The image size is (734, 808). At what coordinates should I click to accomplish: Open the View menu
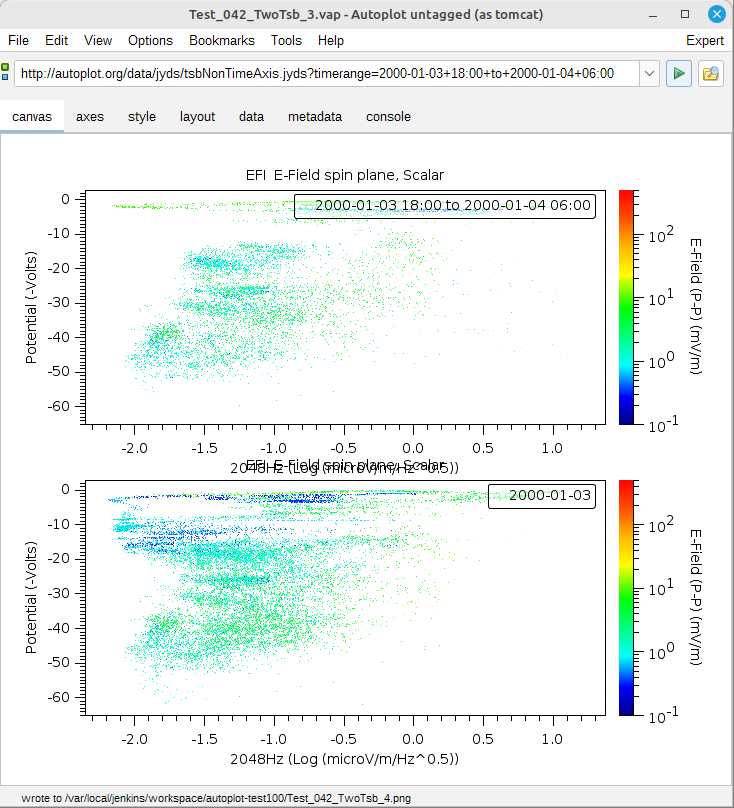pos(98,40)
